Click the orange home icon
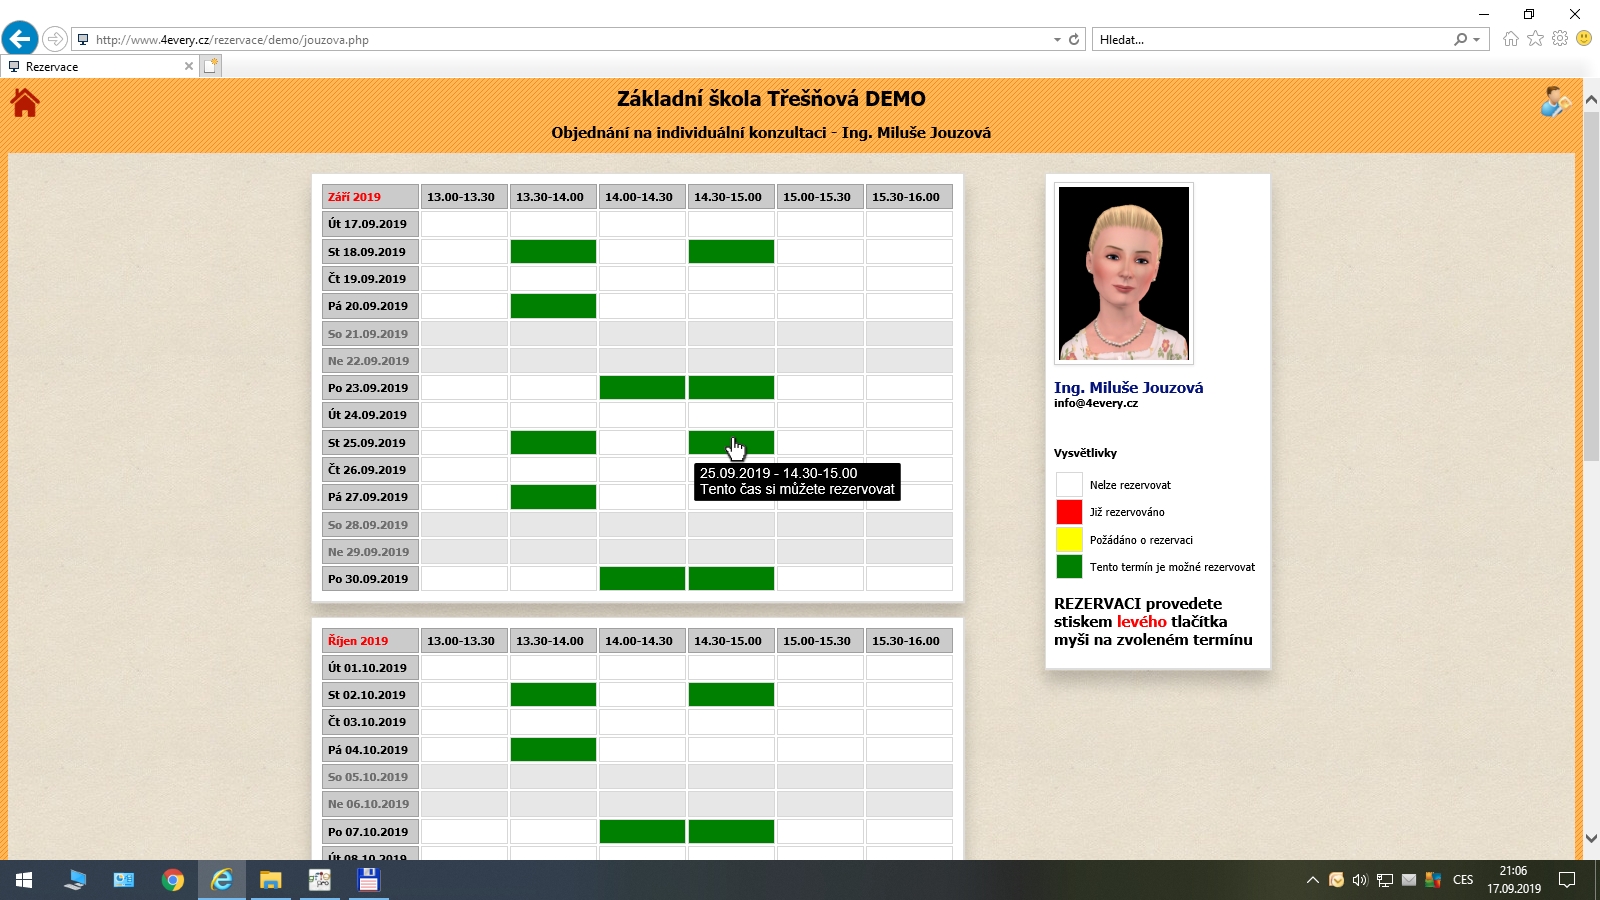The height and width of the screenshot is (900, 1600). coord(25,102)
